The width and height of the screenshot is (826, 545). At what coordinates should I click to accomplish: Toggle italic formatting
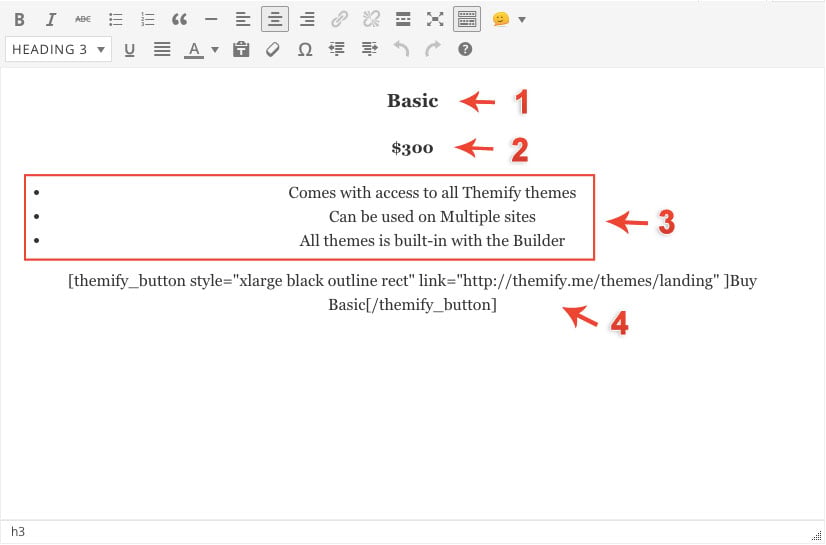(x=51, y=19)
